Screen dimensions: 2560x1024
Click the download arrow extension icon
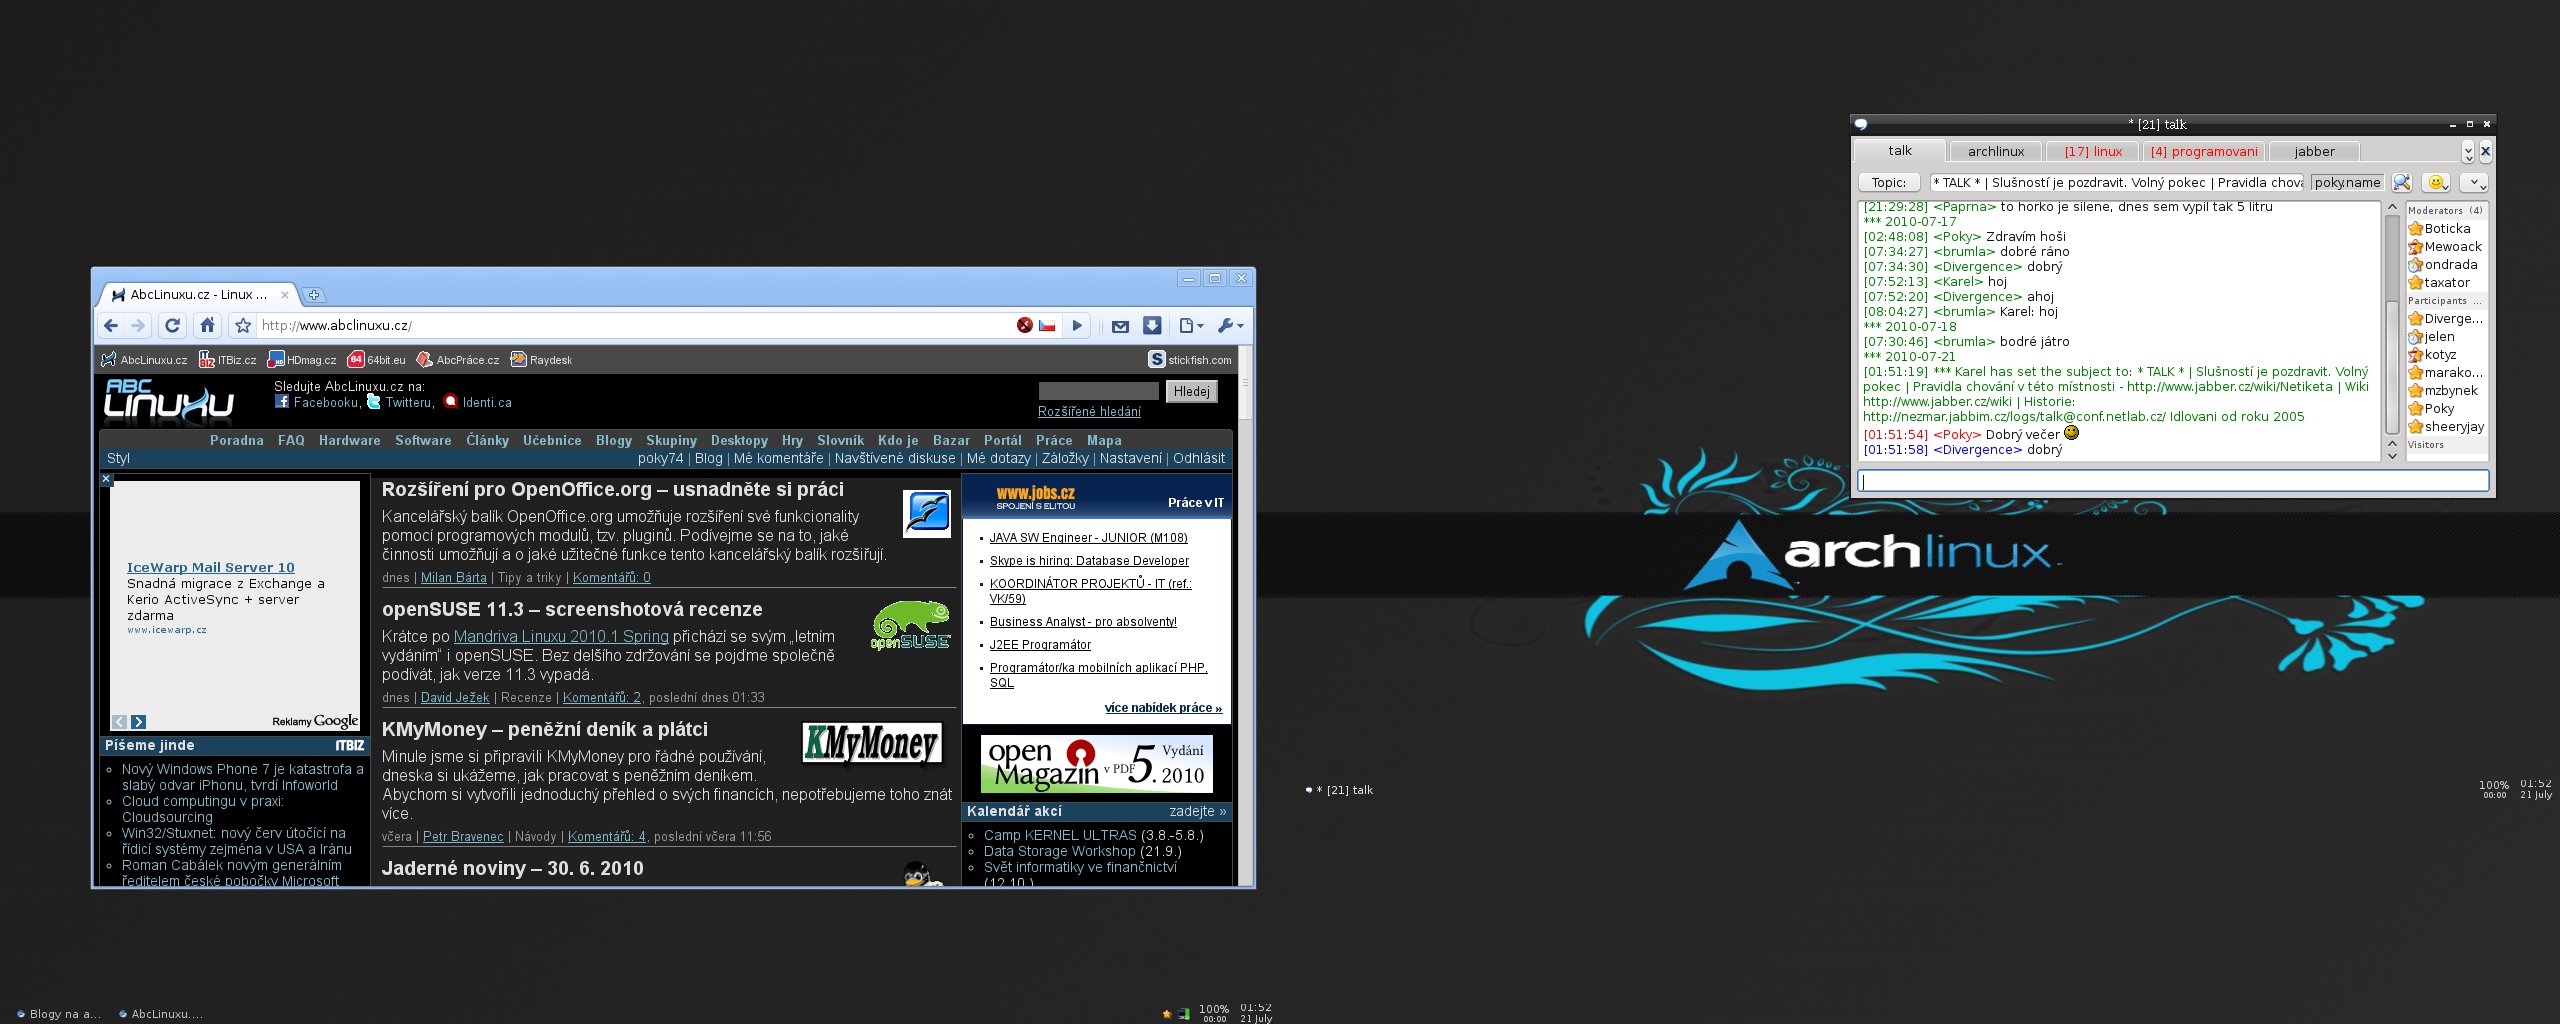(x=1152, y=325)
